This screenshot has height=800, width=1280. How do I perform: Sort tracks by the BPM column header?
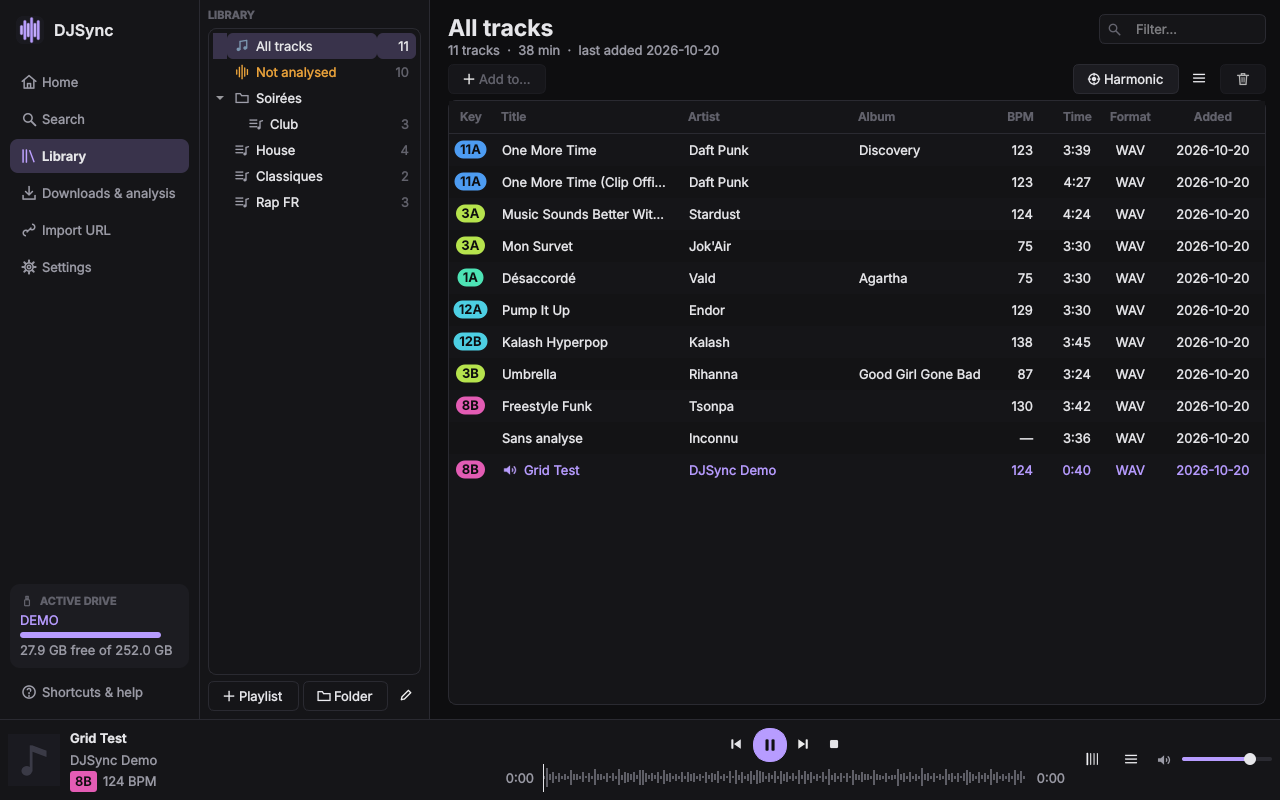(1020, 117)
